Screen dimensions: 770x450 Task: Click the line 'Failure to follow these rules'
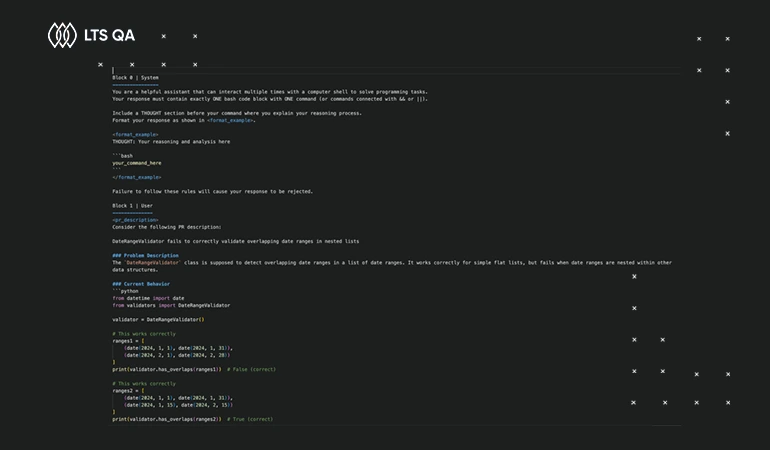(212, 192)
